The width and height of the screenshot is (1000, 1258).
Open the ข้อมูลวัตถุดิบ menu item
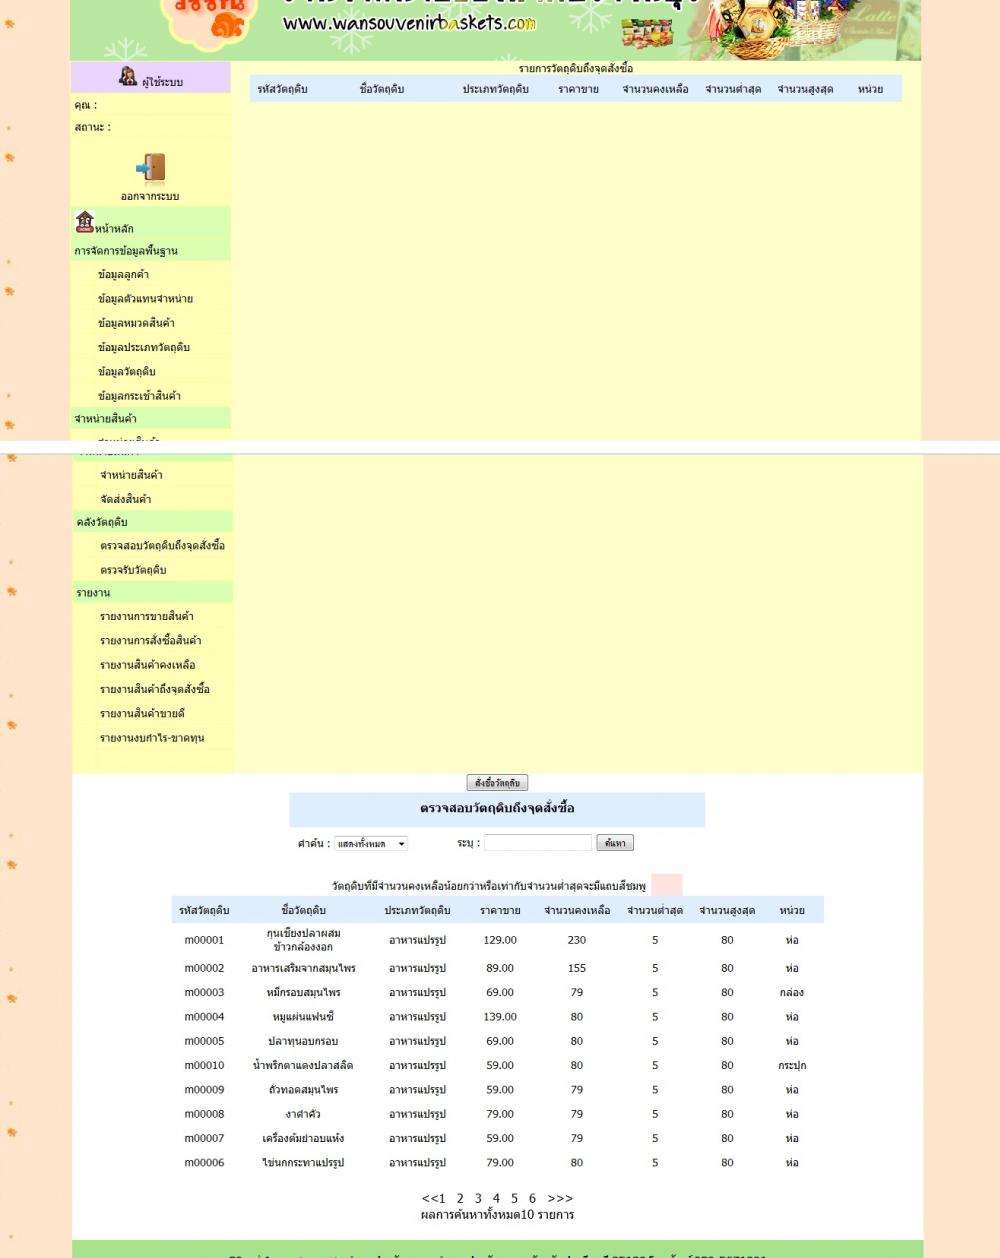126,371
